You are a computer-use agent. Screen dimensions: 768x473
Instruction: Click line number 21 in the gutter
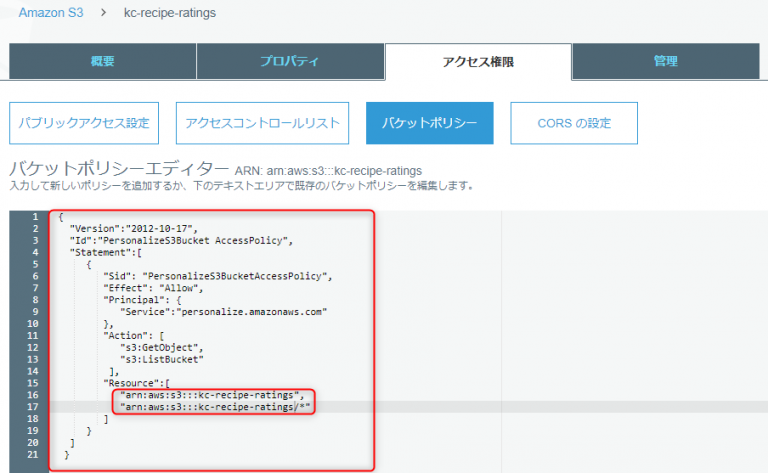32,454
